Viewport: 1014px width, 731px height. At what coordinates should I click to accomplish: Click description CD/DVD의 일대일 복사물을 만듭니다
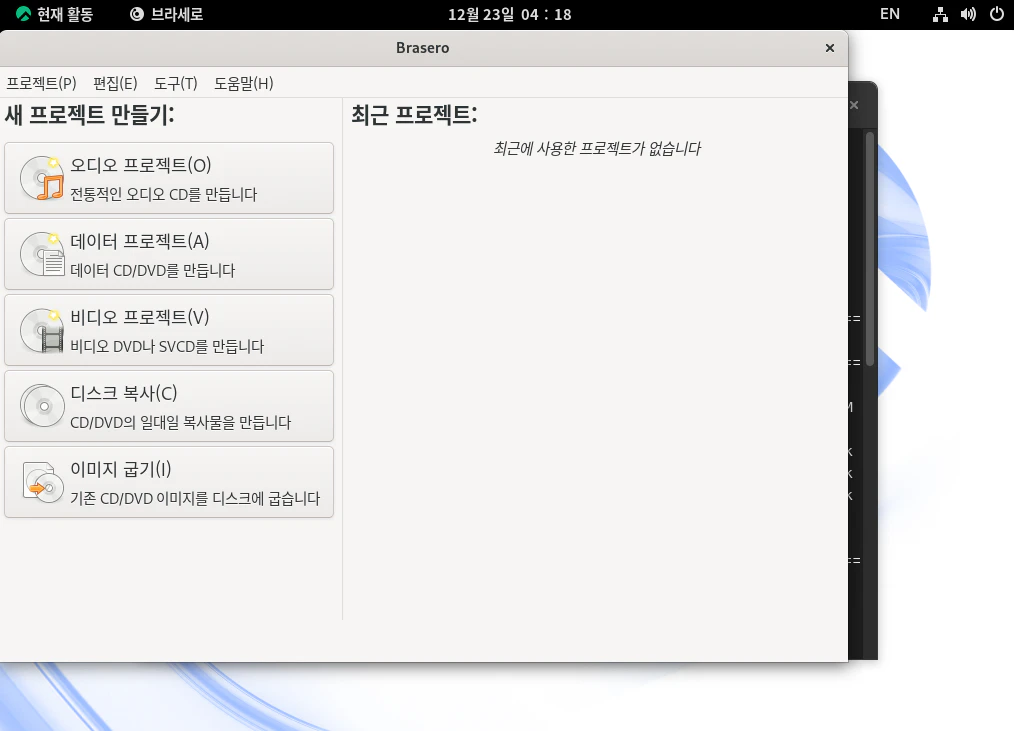click(180, 422)
